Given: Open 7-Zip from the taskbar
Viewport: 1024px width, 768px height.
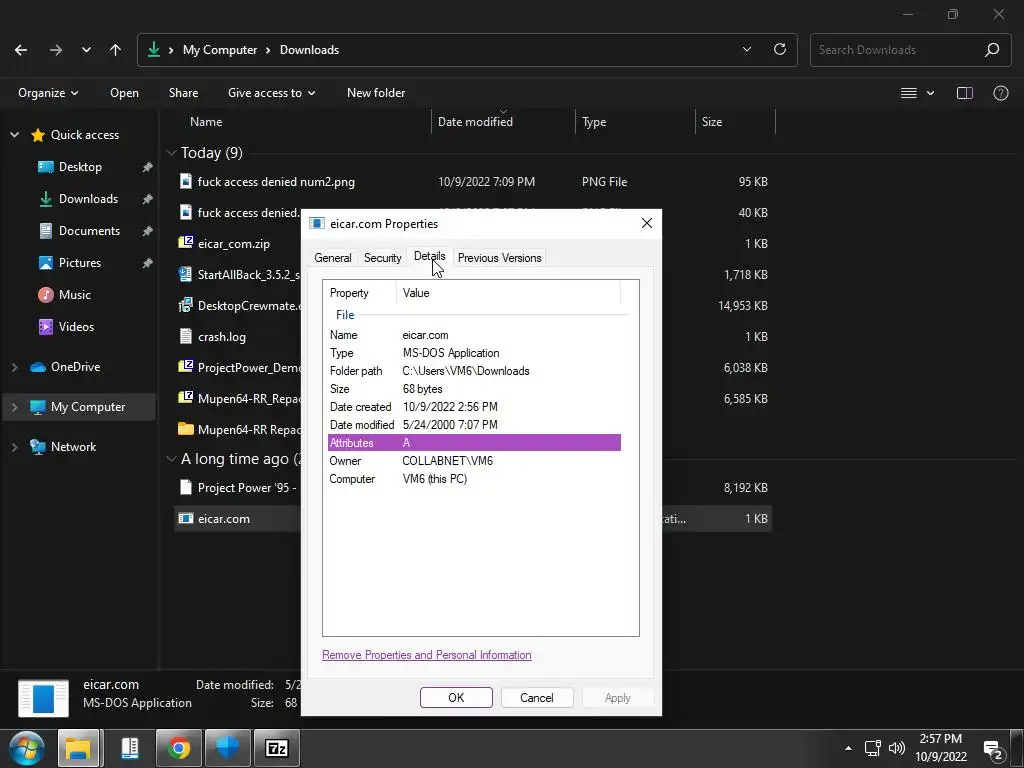Looking at the screenshot, I should click(x=276, y=748).
